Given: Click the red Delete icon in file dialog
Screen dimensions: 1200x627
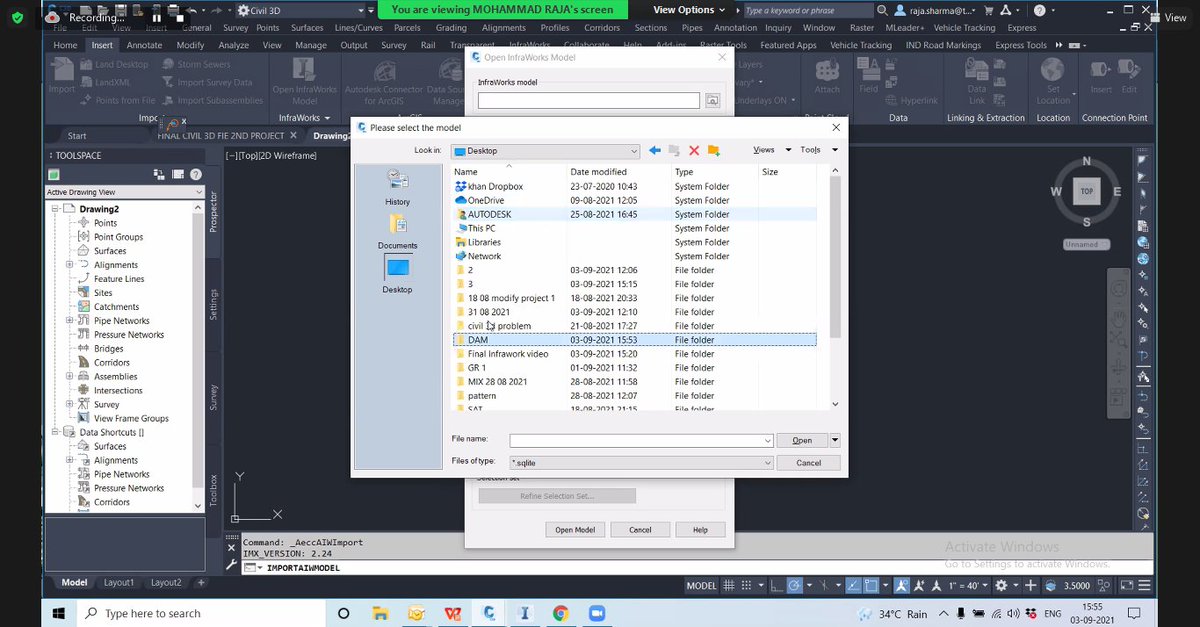Looking at the screenshot, I should (694, 150).
